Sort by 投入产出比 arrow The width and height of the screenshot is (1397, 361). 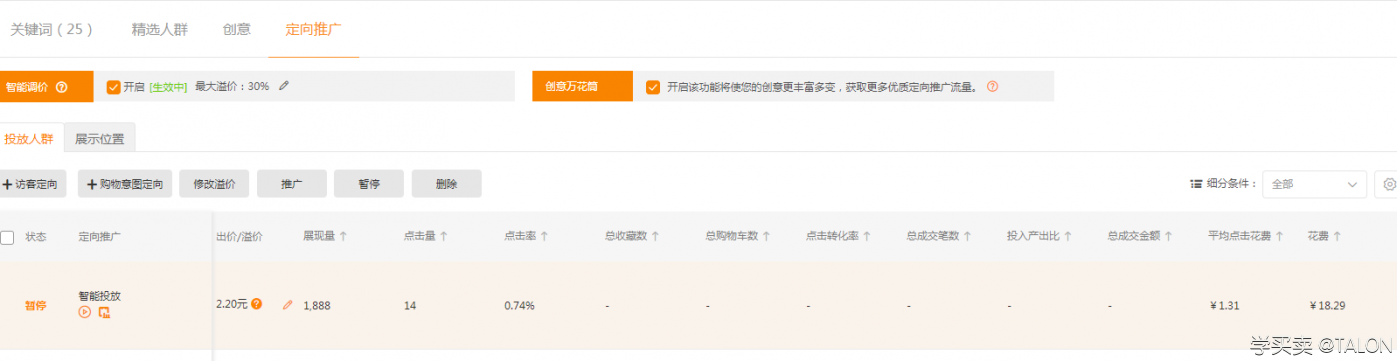[1068, 237]
